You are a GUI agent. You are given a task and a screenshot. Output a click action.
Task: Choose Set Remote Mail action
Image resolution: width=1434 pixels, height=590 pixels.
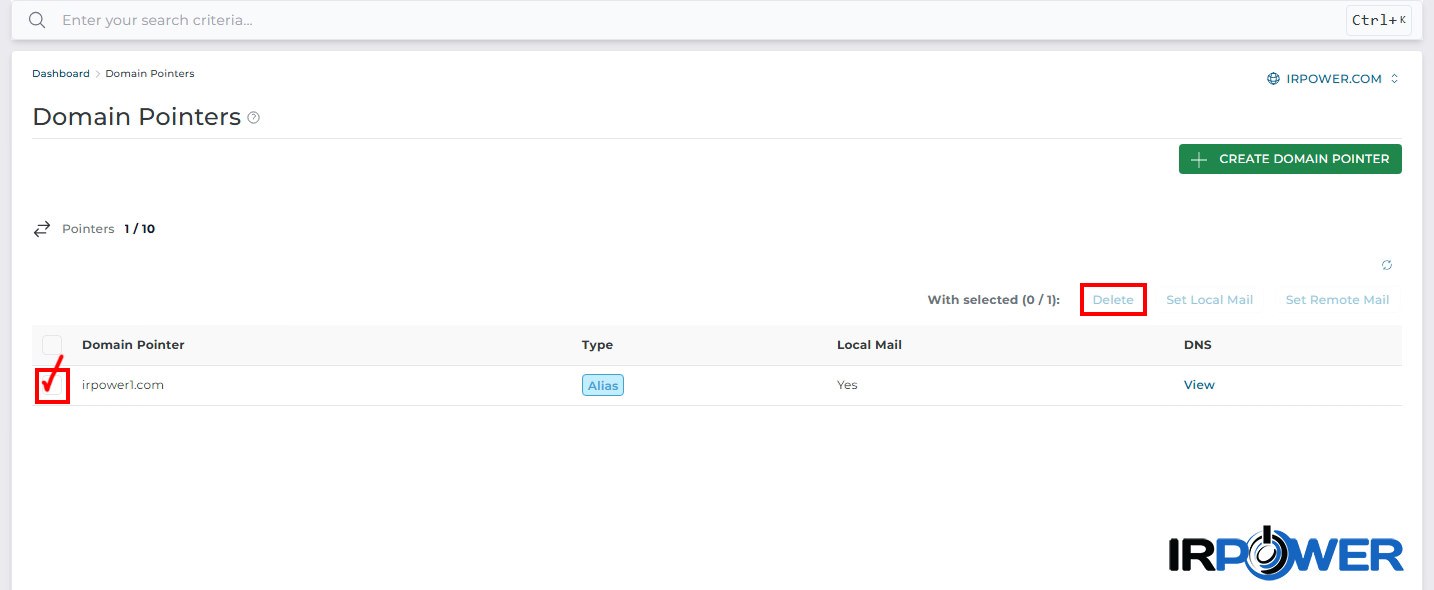click(x=1337, y=300)
